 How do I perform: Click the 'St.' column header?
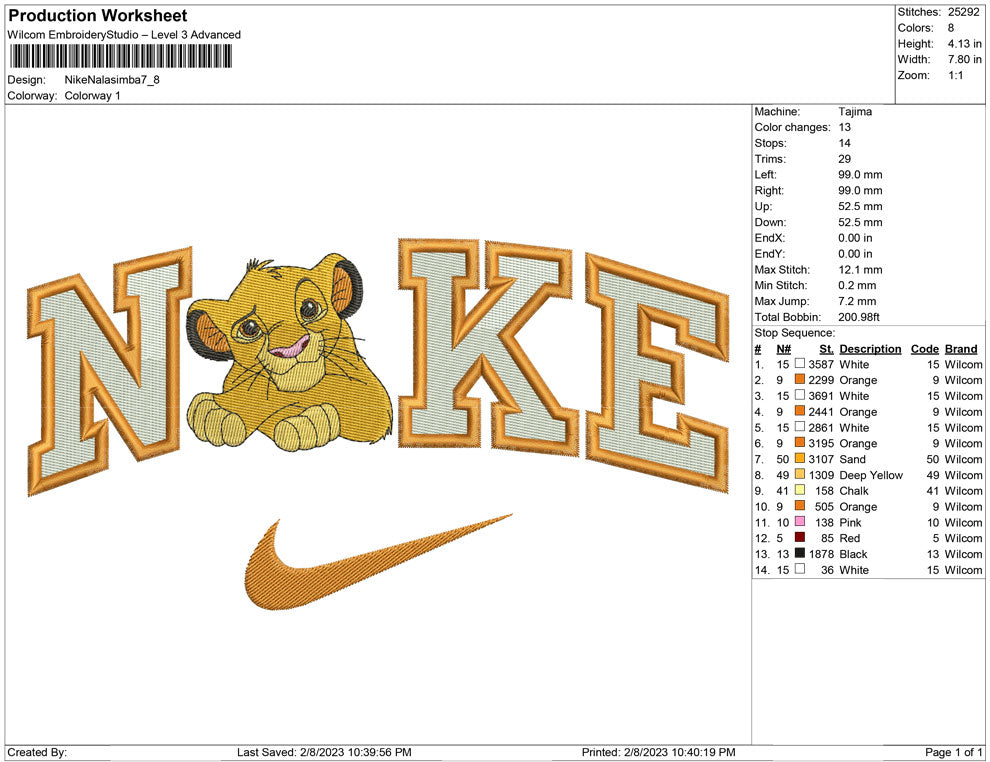tap(826, 348)
